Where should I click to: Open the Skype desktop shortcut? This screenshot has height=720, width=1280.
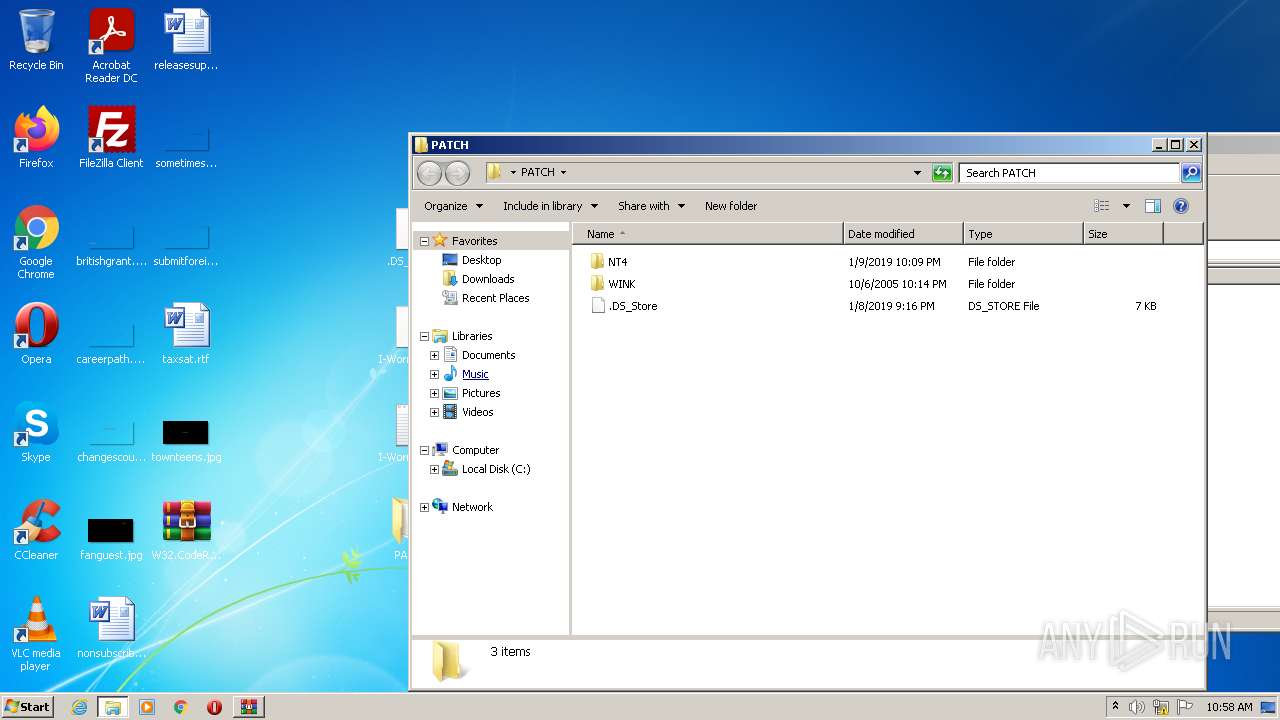[x=36, y=432]
